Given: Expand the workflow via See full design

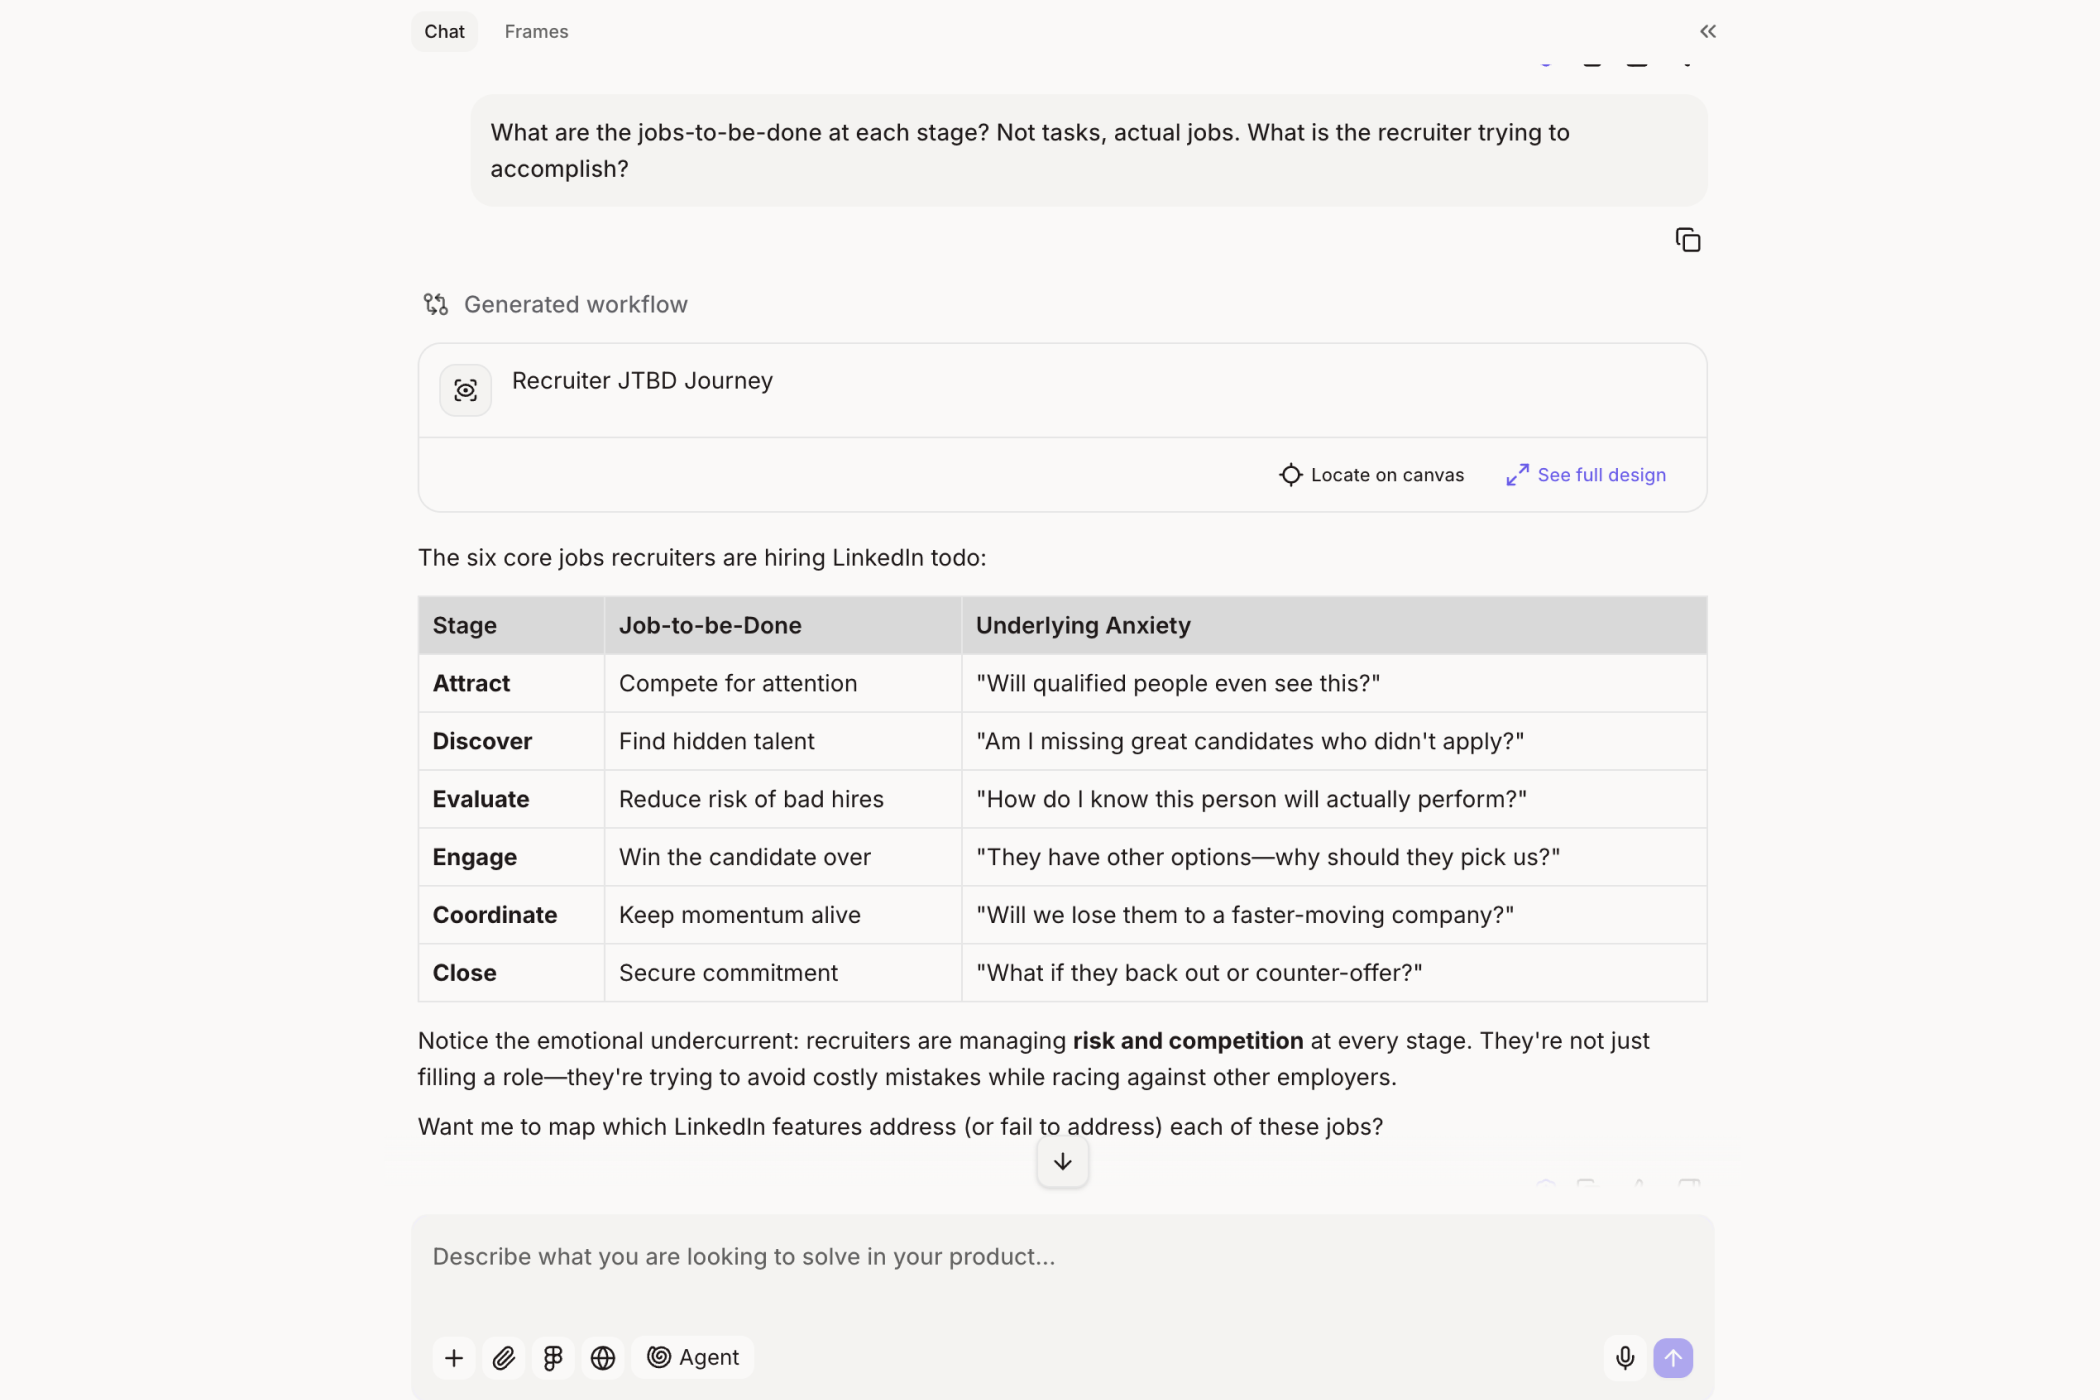Looking at the screenshot, I should click(1585, 474).
